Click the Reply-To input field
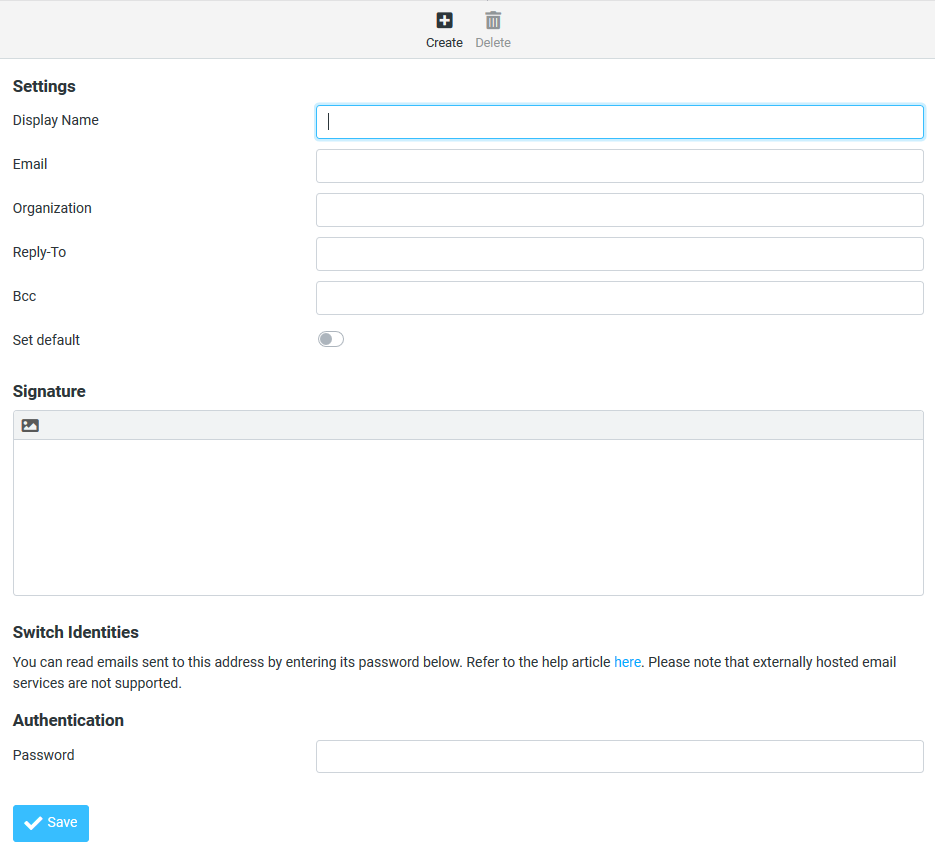Viewport: 935px width, 851px height. coord(619,254)
